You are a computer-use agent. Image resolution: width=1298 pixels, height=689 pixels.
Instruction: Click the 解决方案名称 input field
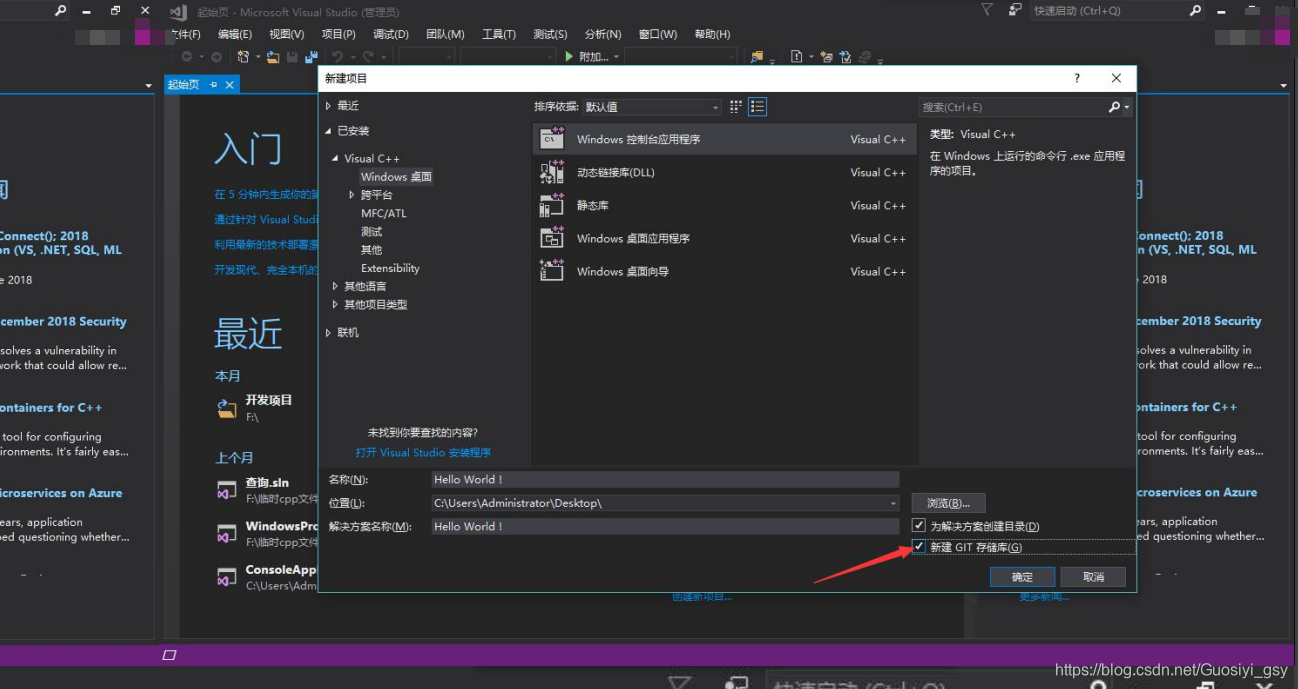pyautogui.click(x=665, y=526)
